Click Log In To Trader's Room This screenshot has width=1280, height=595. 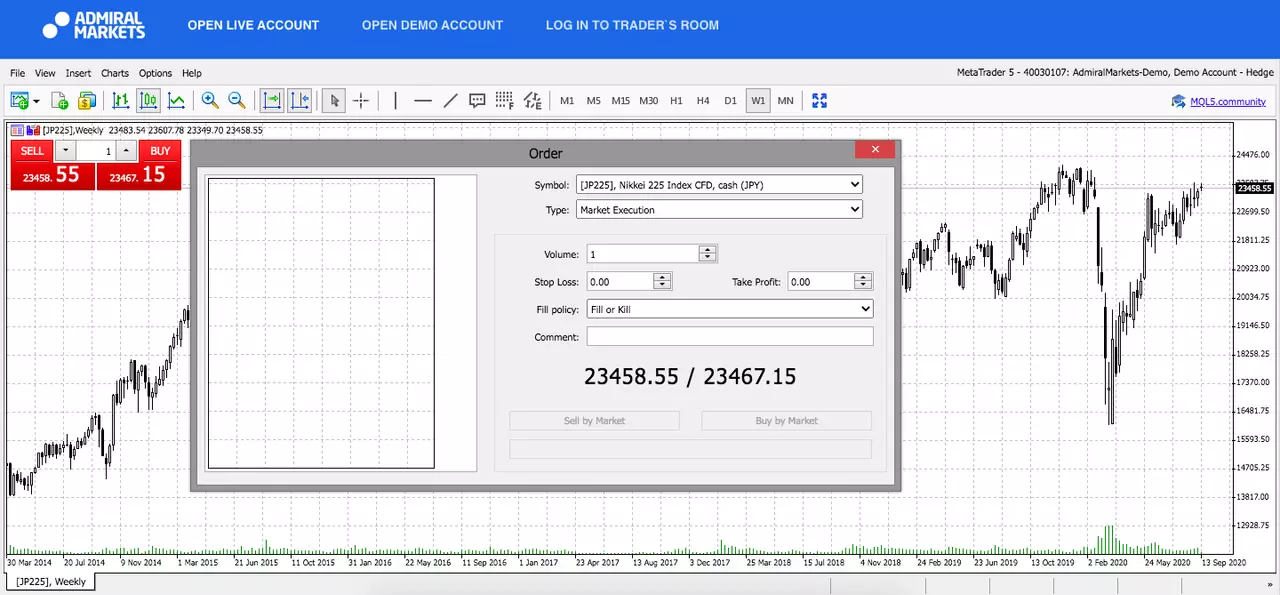tap(632, 25)
